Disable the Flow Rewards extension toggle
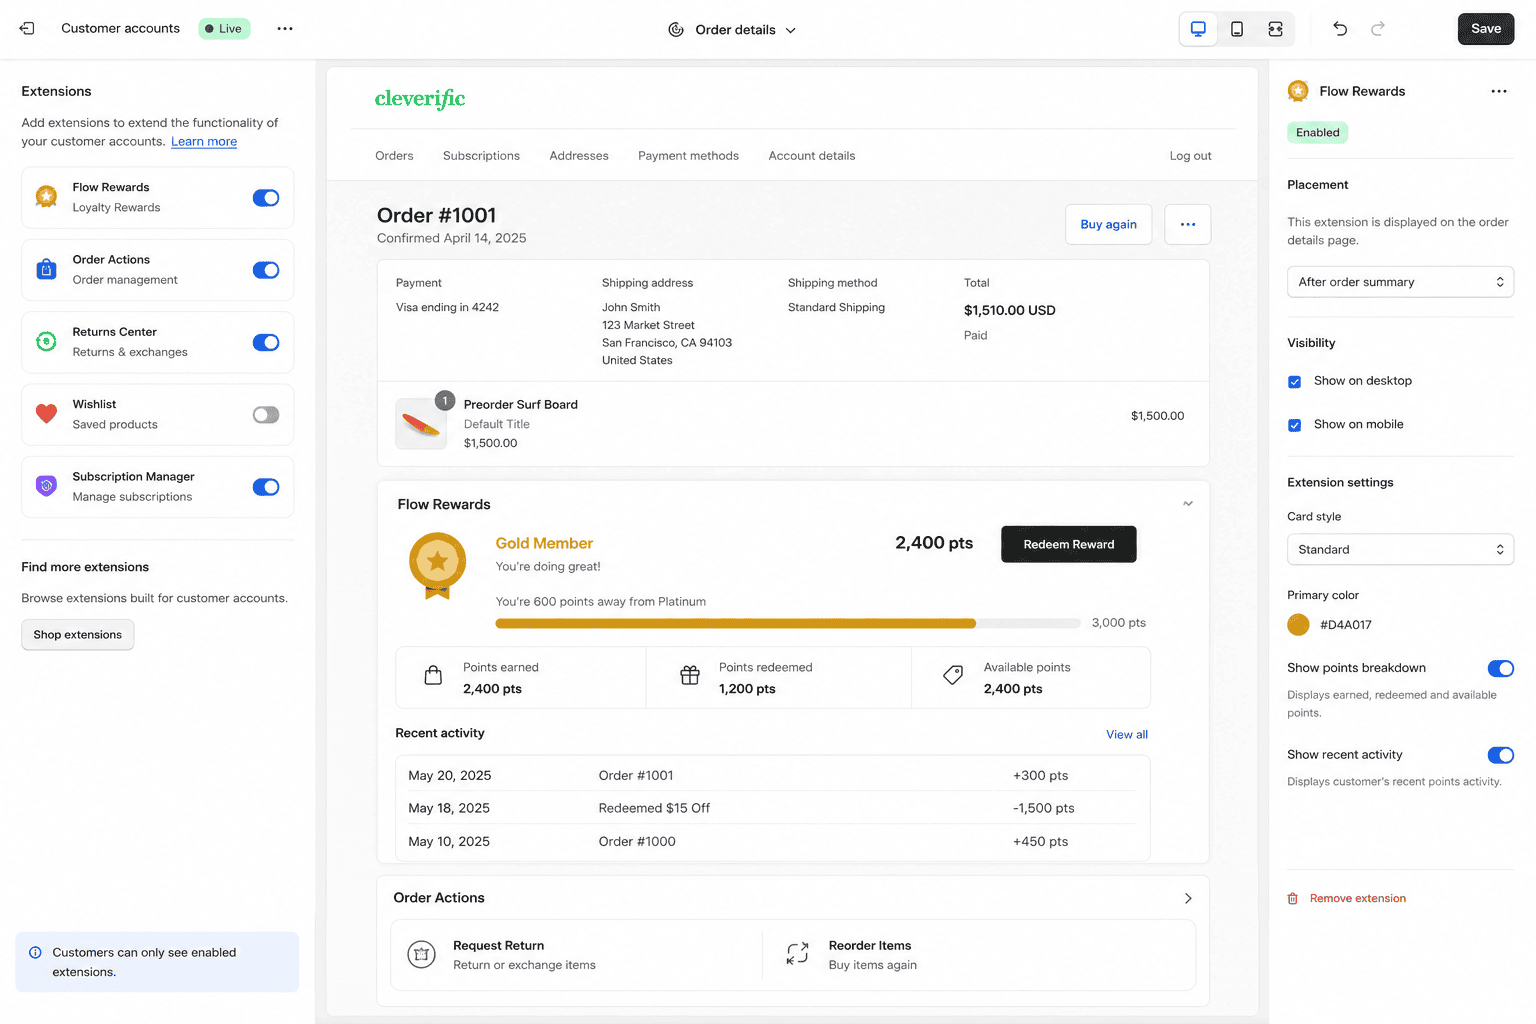The height and width of the screenshot is (1024, 1536). 266,198
